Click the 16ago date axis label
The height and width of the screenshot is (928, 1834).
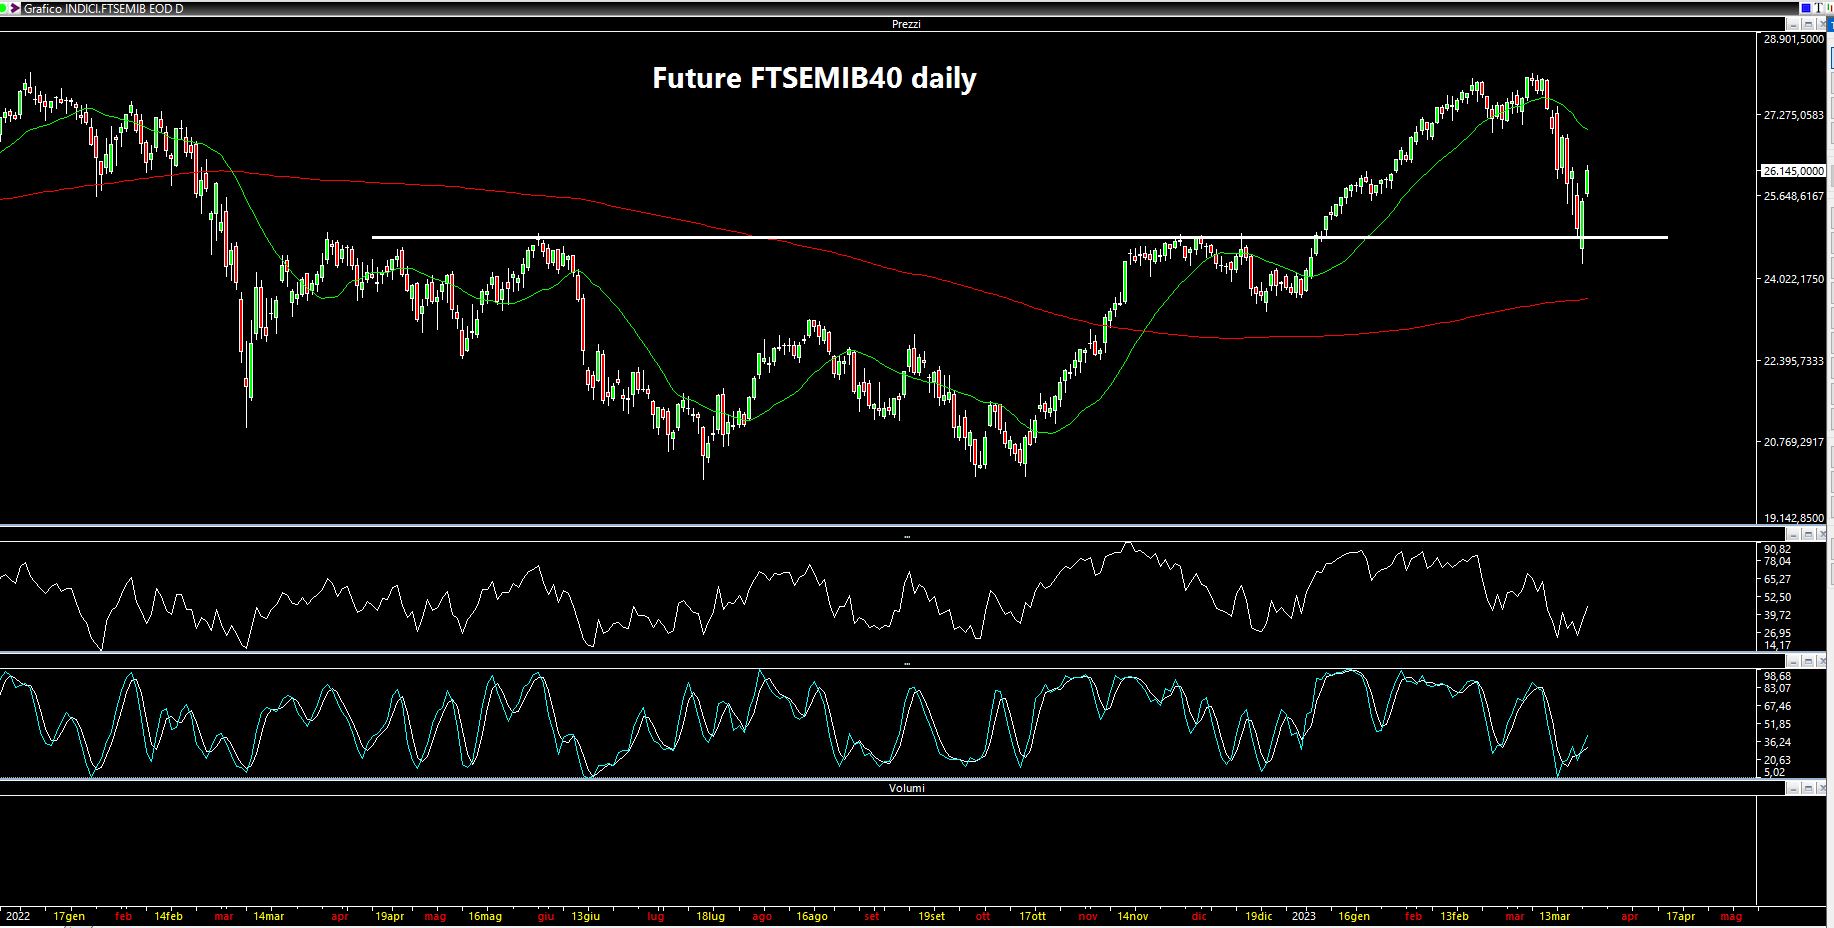[811, 916]
